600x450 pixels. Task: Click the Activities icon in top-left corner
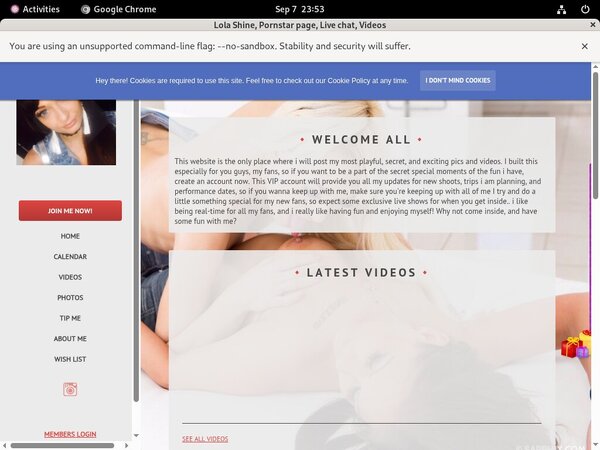click(14, 9)
